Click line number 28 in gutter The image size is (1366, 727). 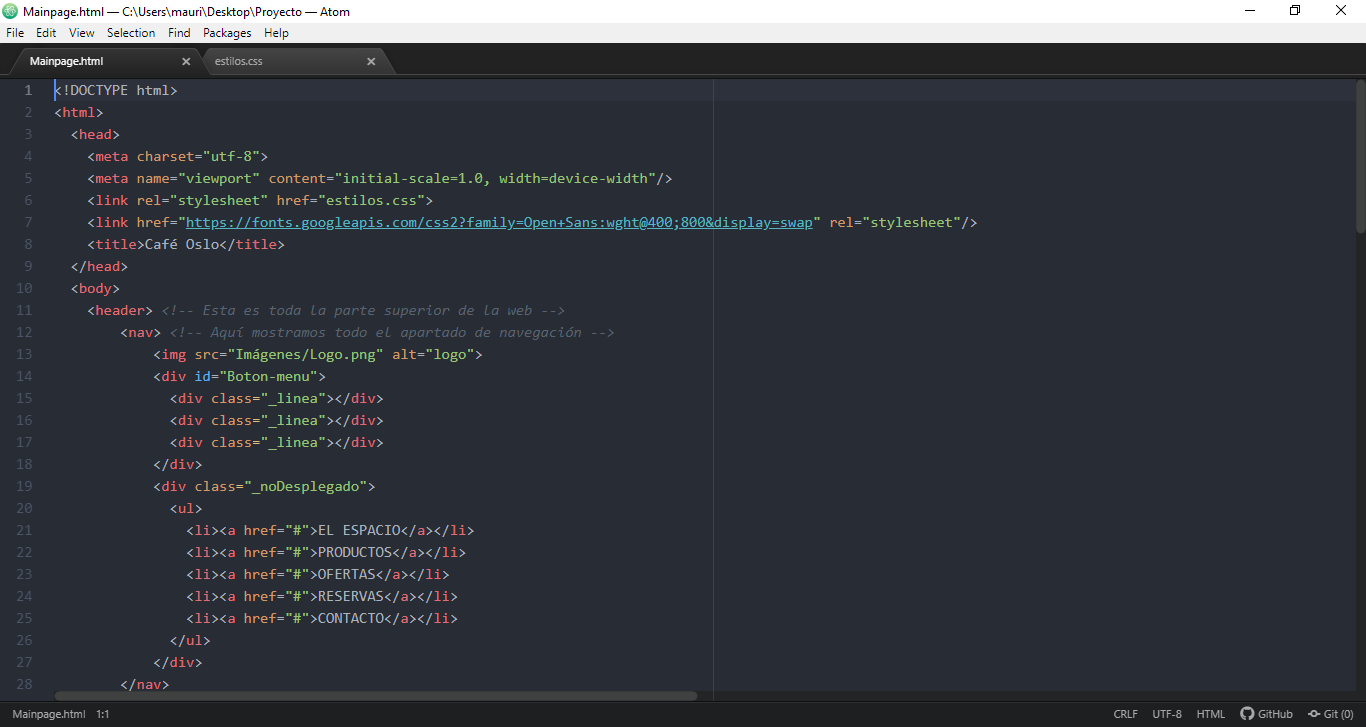click(24, 684)
